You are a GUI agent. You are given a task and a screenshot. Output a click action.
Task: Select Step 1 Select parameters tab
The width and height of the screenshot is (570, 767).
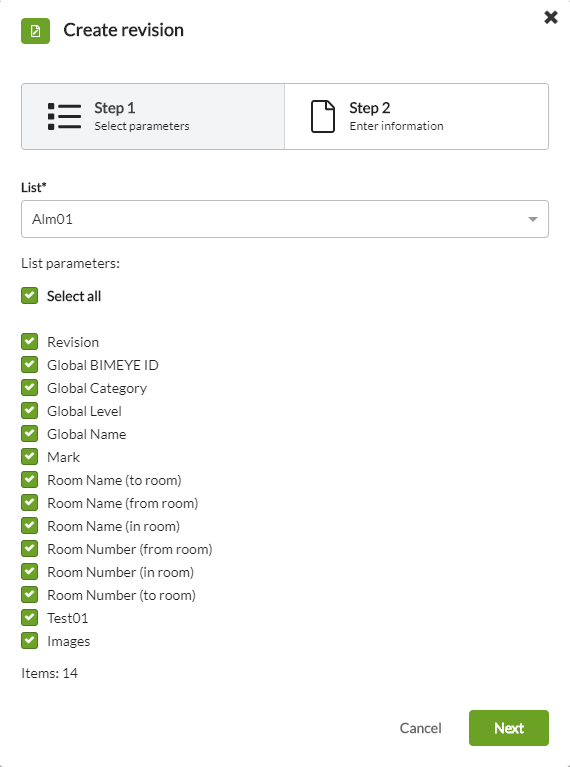(x=153, y=116)
